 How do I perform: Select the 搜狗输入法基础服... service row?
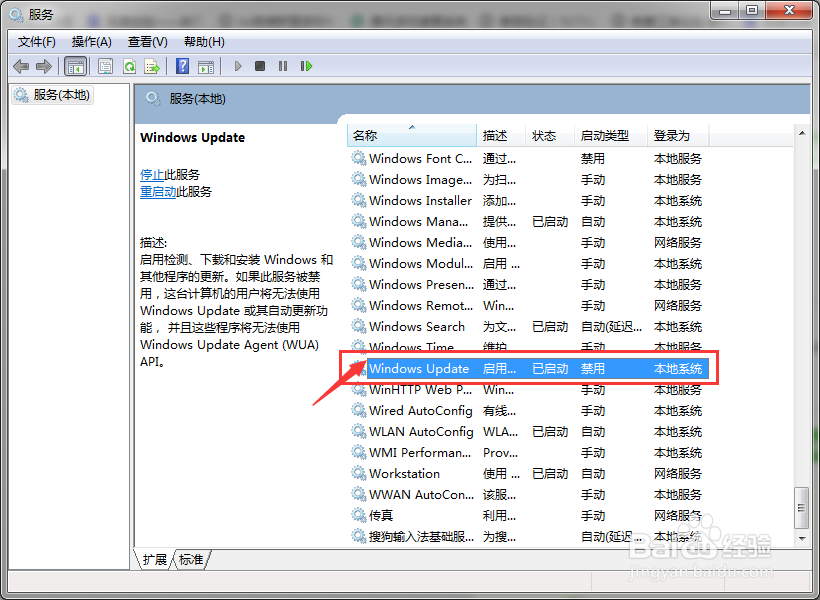pos(528,537)
